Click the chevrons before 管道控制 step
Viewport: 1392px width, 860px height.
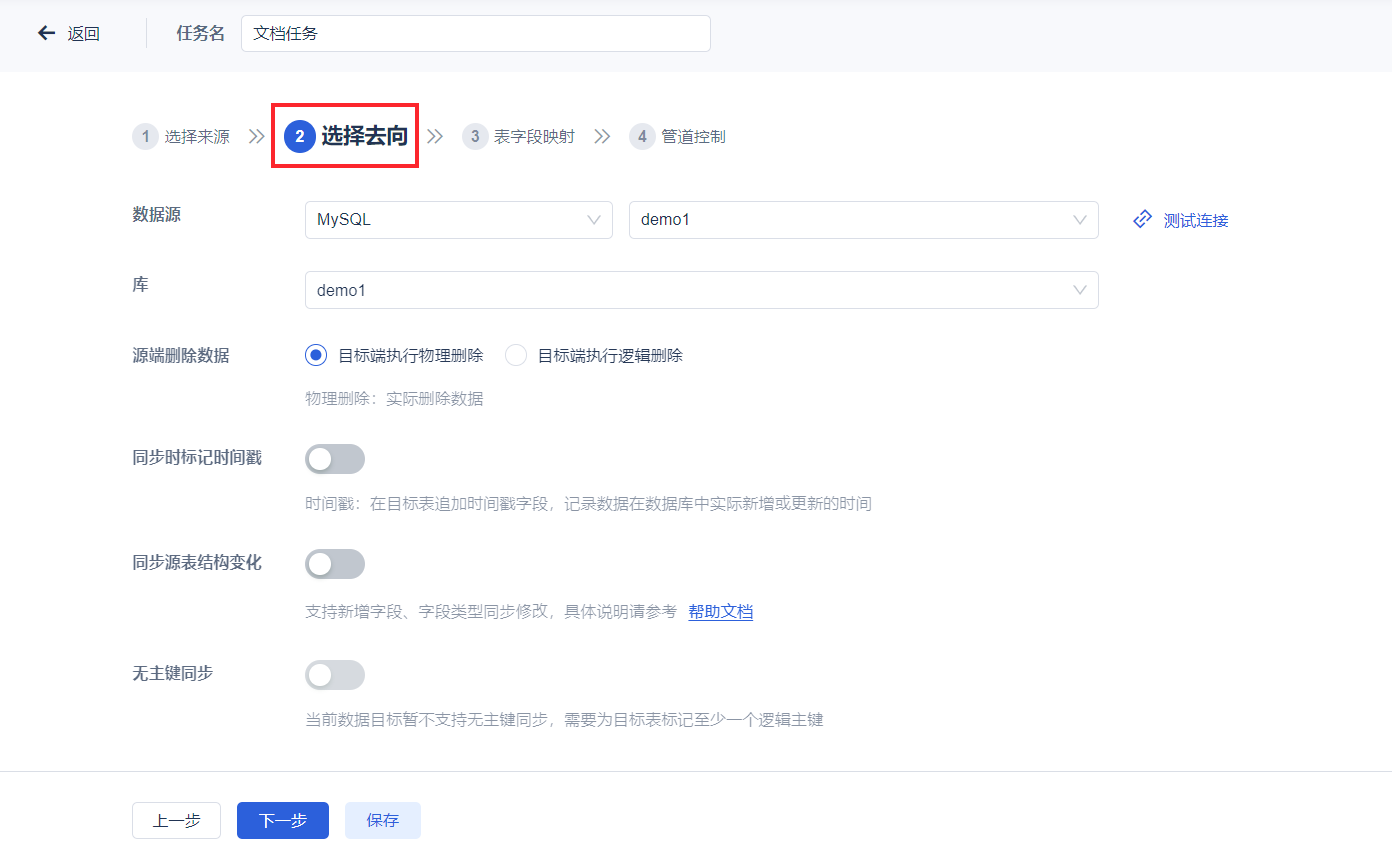(x=602, y=136)
